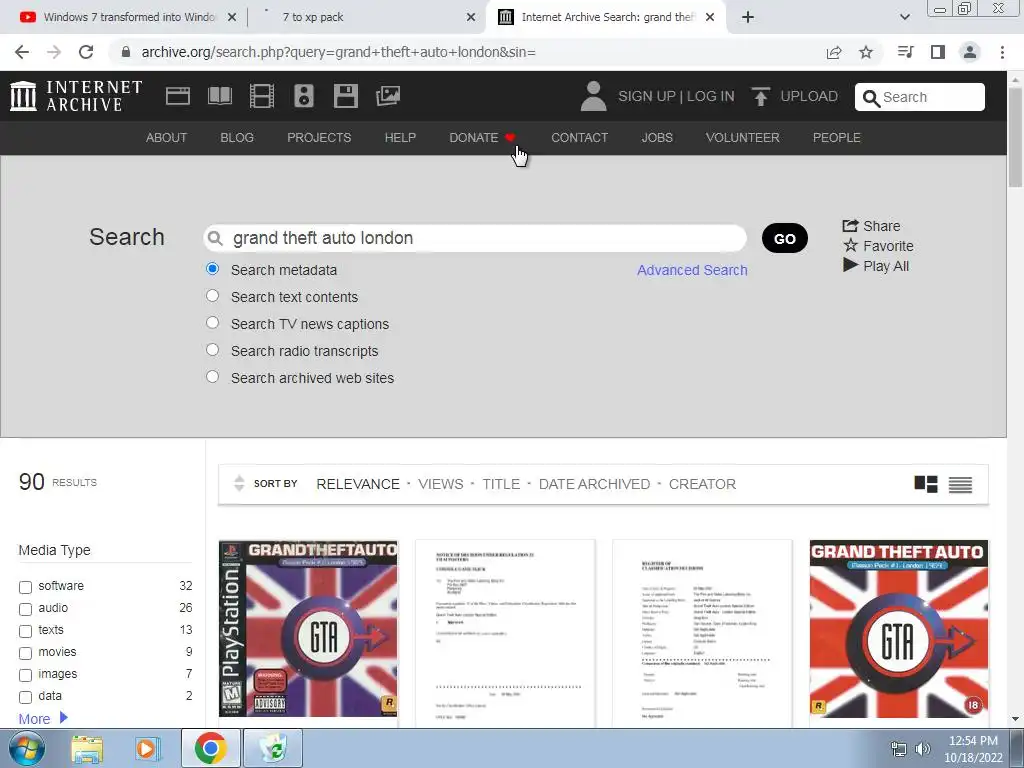Click DONATE in navigation bar
Viewport: 1024px width, 768px height.
coord(483,138)
